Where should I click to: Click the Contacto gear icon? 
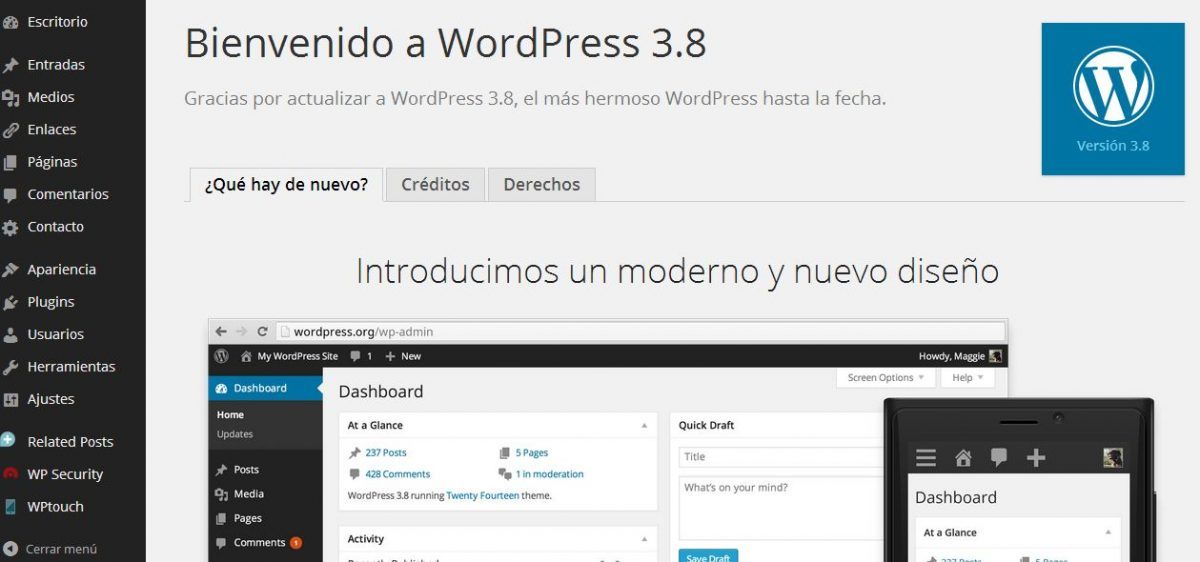10,227
